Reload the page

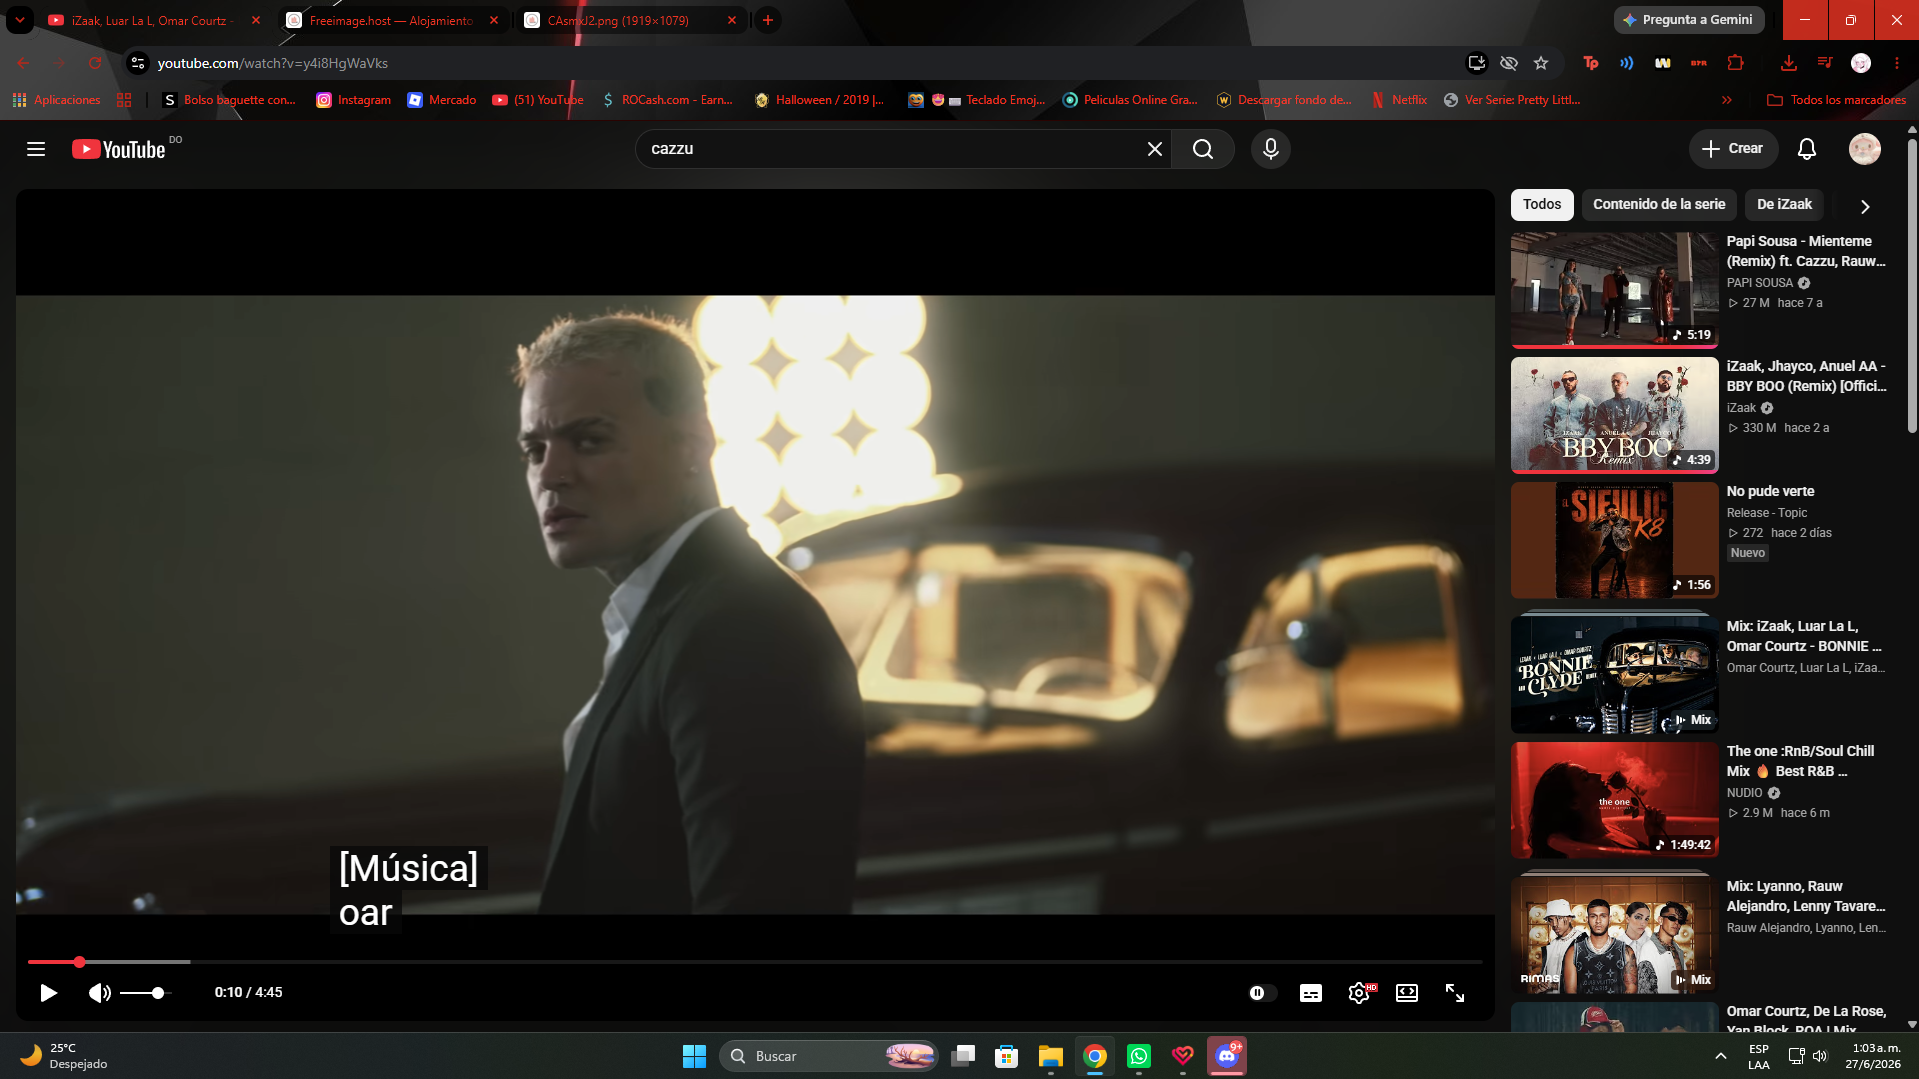pos(95,63)
